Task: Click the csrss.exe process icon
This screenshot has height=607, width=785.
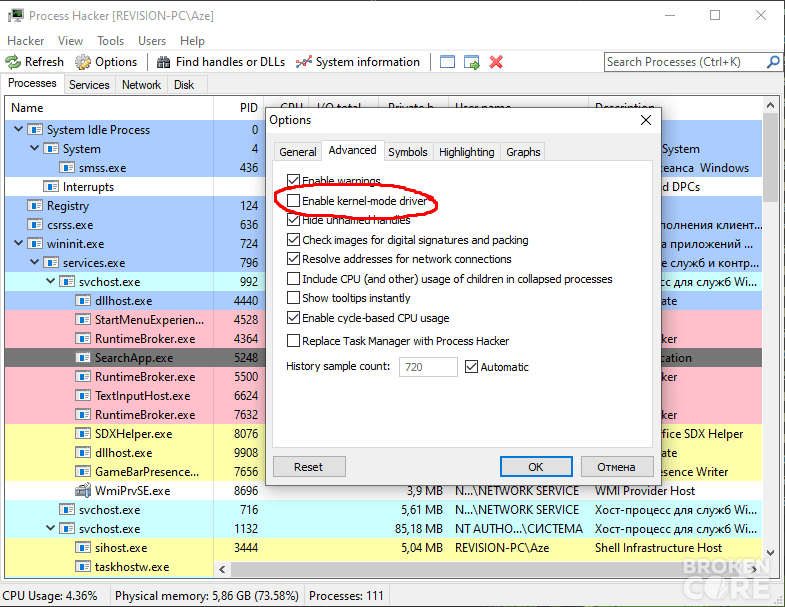Action: pos(35,225)
